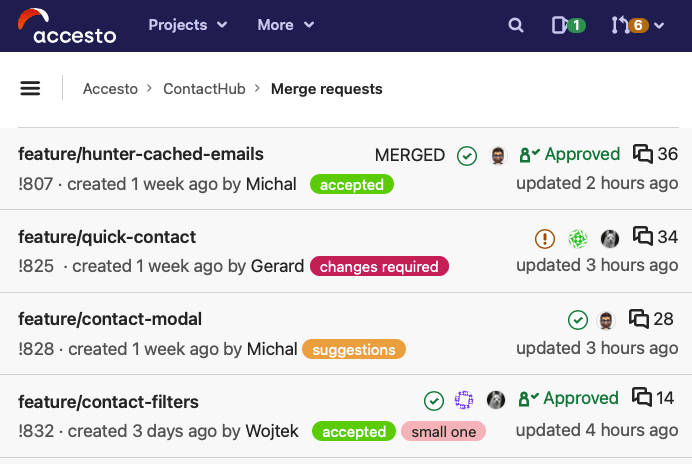Viewport: 692px width, 464px height.
Task: Expand the More dropdown menu
Action: coord(286,25)
